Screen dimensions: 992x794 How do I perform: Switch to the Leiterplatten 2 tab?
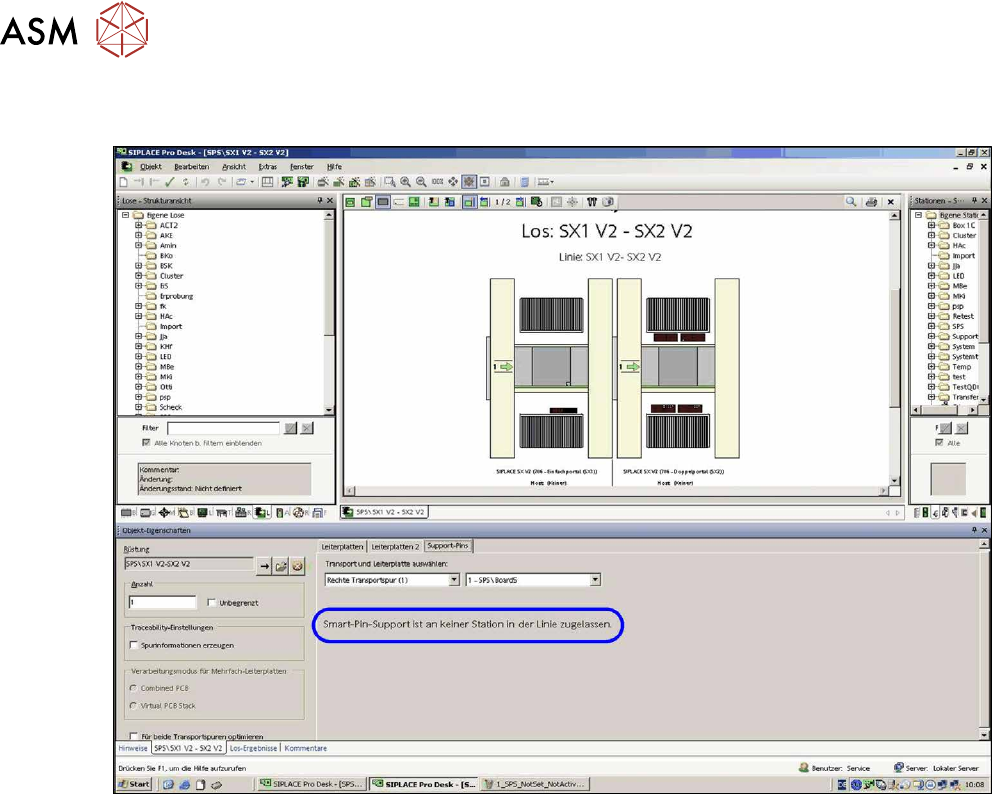tap(395, 547)
